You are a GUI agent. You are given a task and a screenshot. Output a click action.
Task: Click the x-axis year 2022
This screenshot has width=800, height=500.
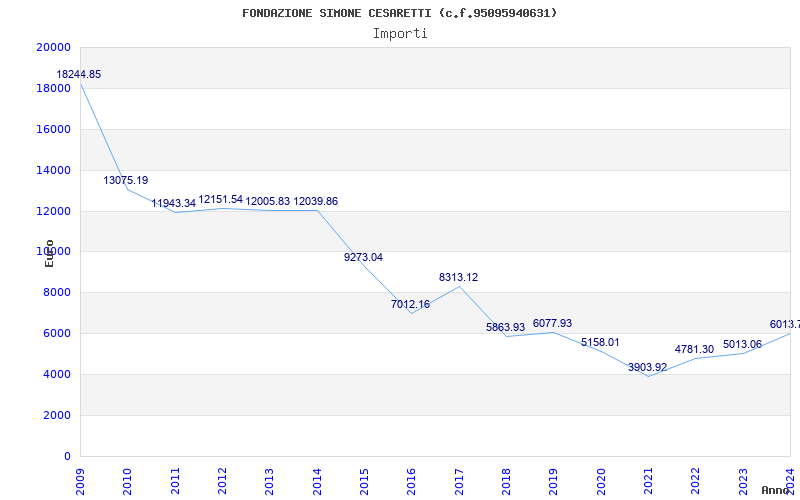(x=695, y=481)
